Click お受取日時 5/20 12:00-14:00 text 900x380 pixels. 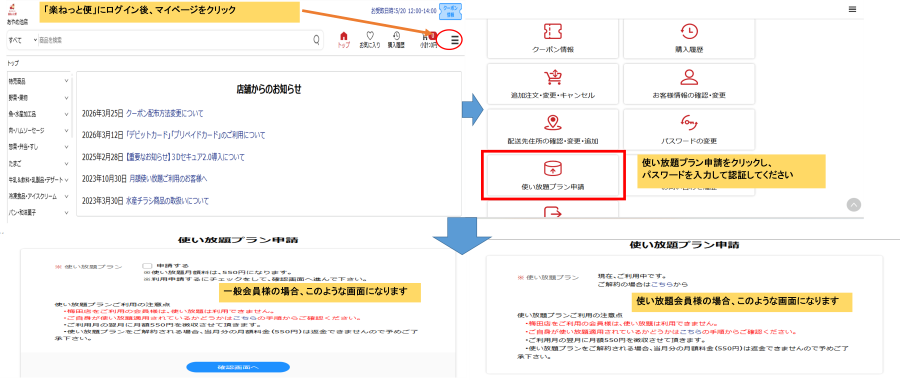point(404,10)
